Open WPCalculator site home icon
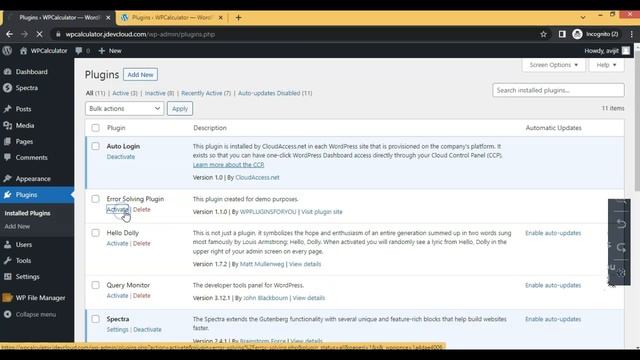Image resolution: width=640 pixels, height=360 pixels. 23,51
